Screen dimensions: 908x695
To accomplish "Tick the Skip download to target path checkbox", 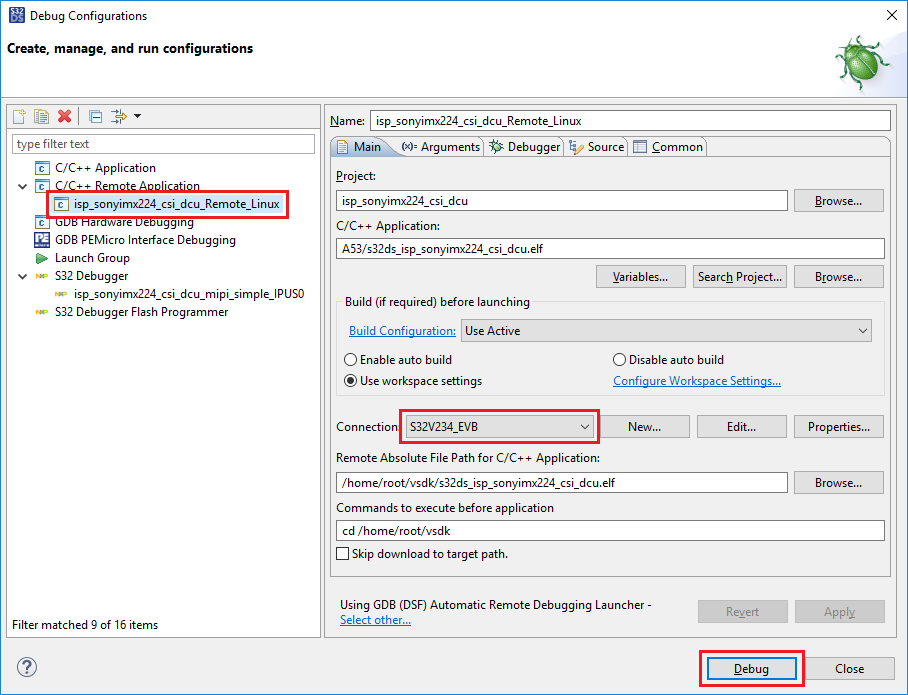I will (x=343, y=554).
